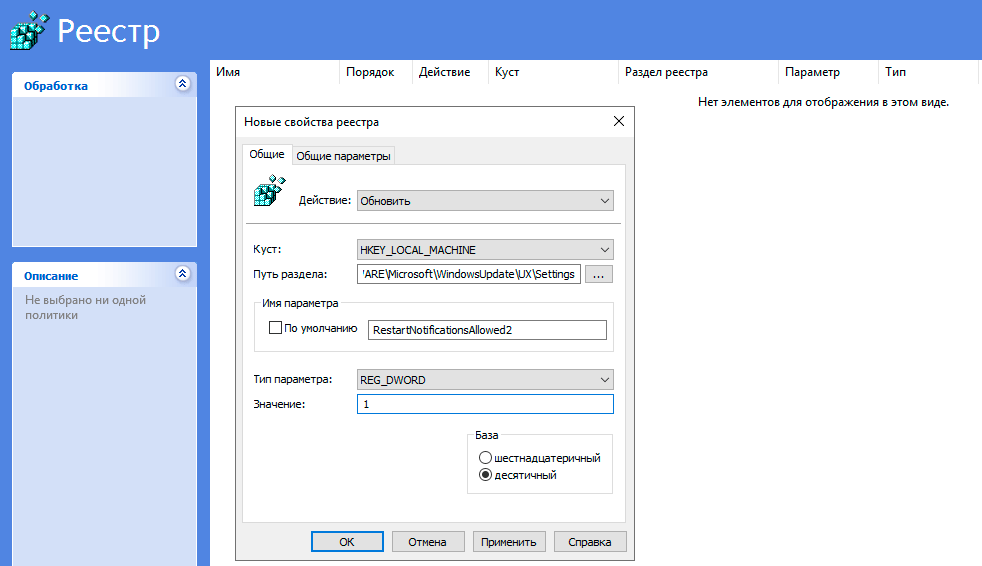Click the Описание panel title
982x566 pixels.
click(51, 276)
